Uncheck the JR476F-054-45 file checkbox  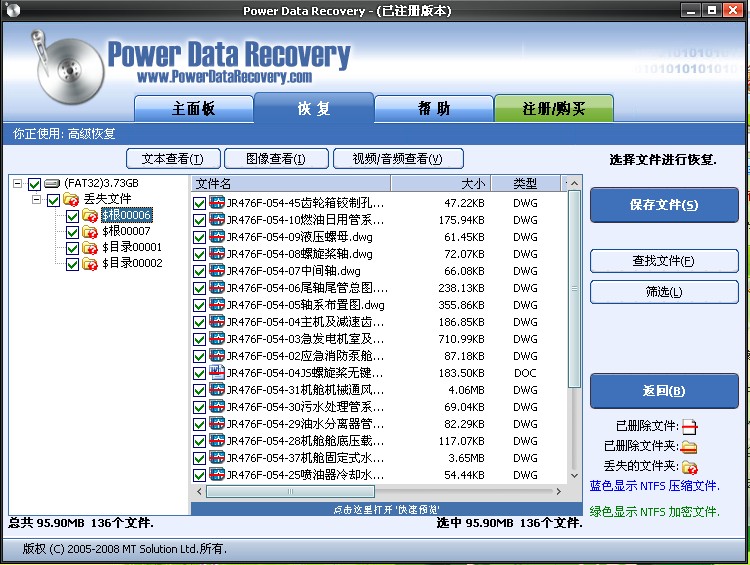pyautogui.click(x=199, y=203)
